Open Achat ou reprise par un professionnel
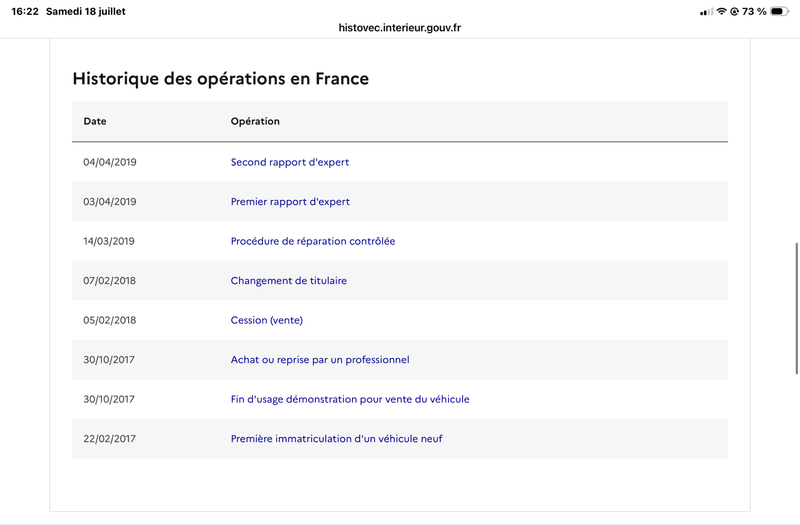800x525 pixels. (x=320, y=360)
